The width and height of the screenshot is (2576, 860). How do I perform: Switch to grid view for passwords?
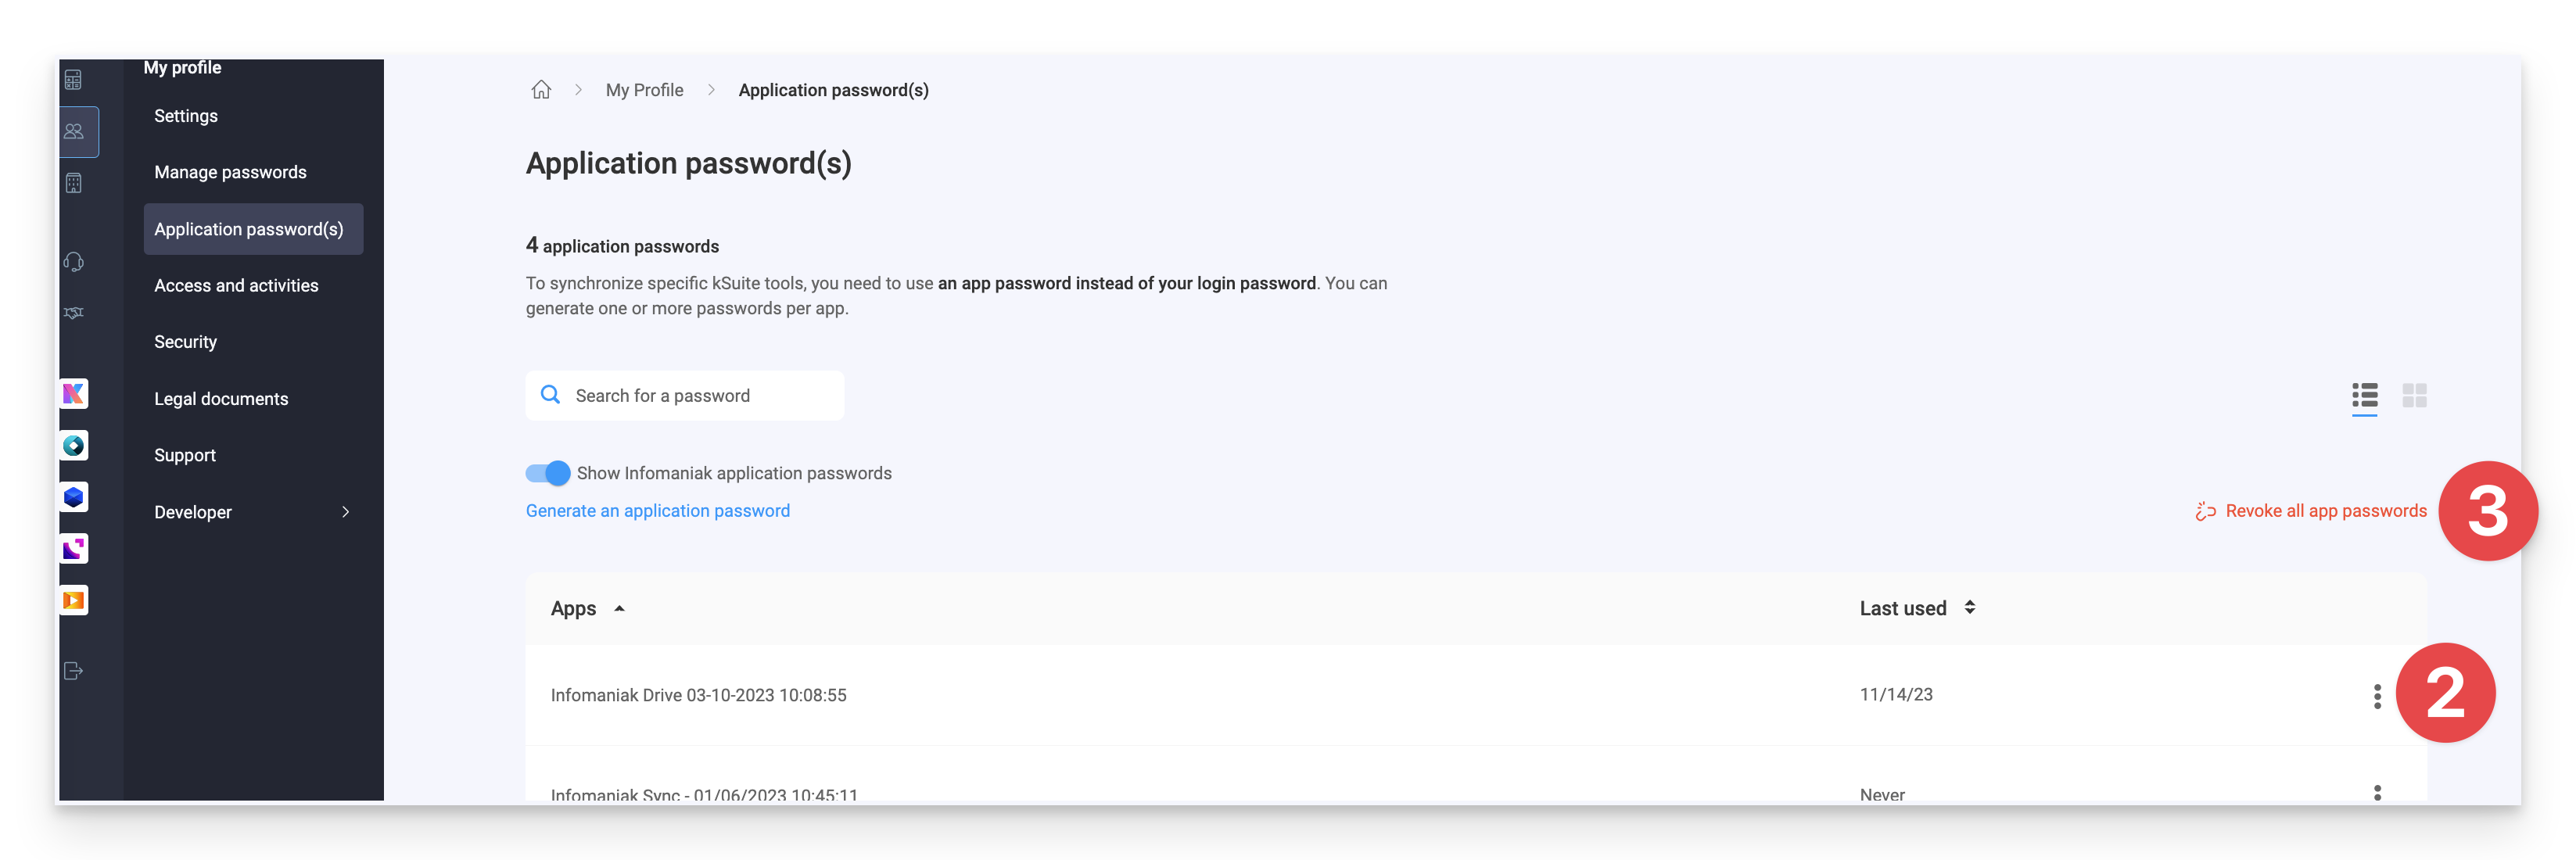coord(2415,396)
